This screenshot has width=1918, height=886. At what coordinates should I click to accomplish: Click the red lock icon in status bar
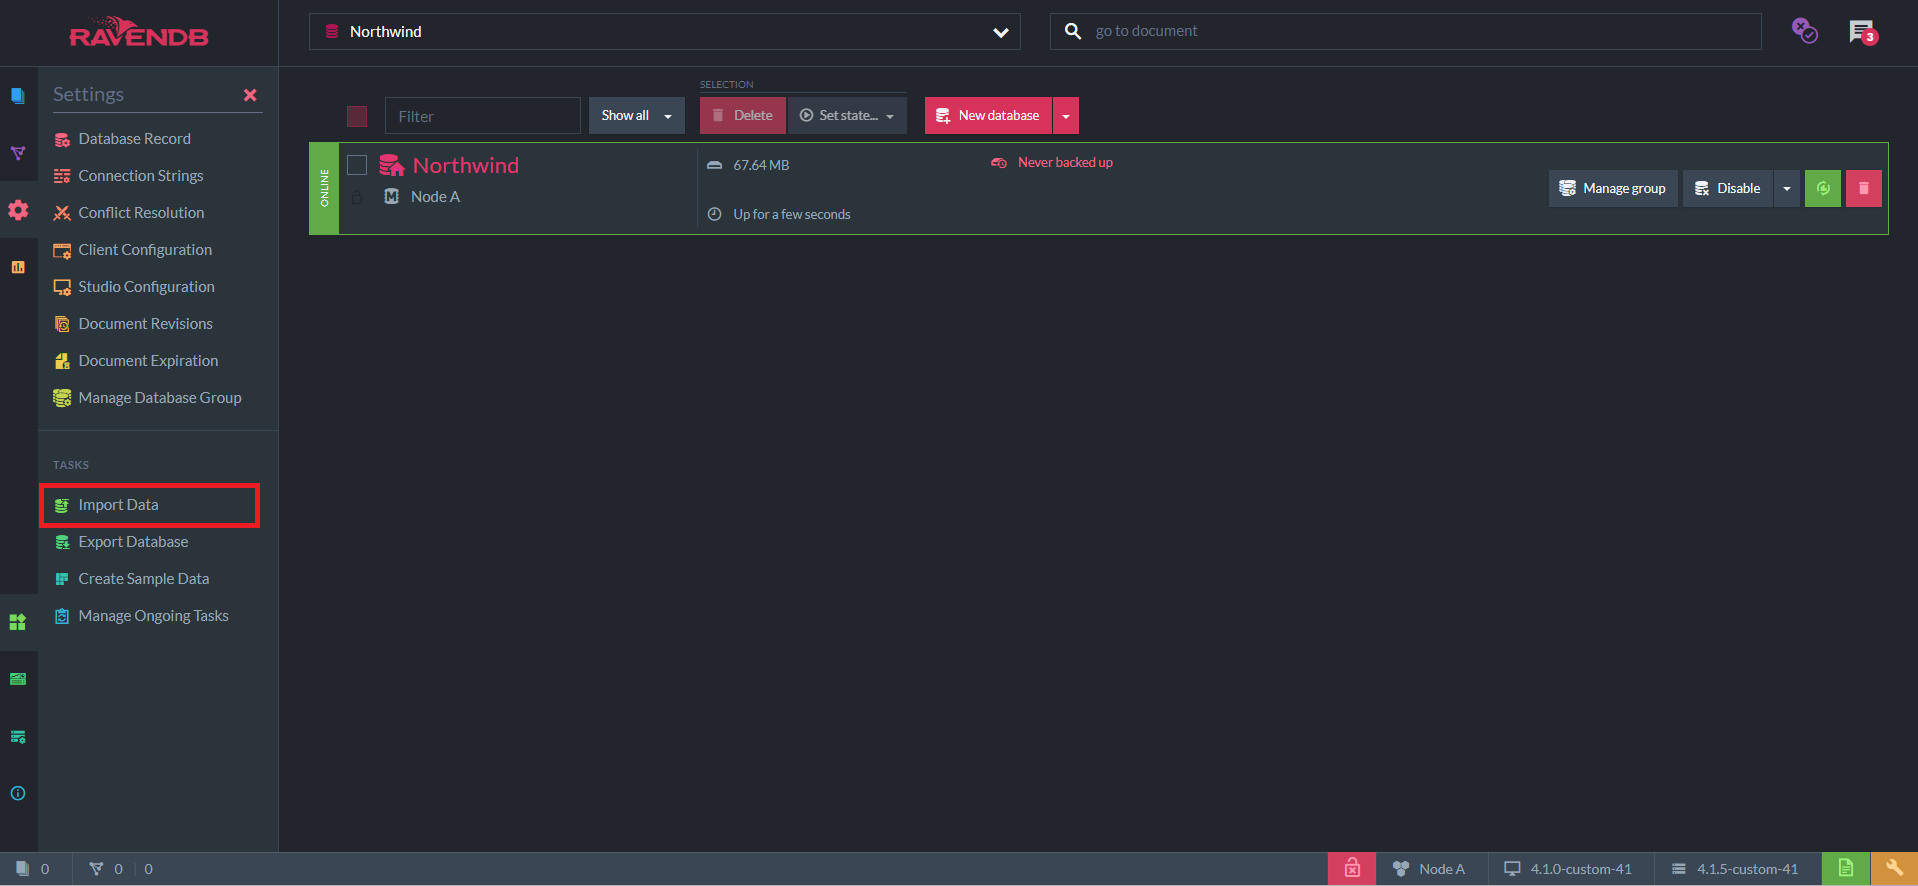pyautogui.click(x=1352, y=869)
